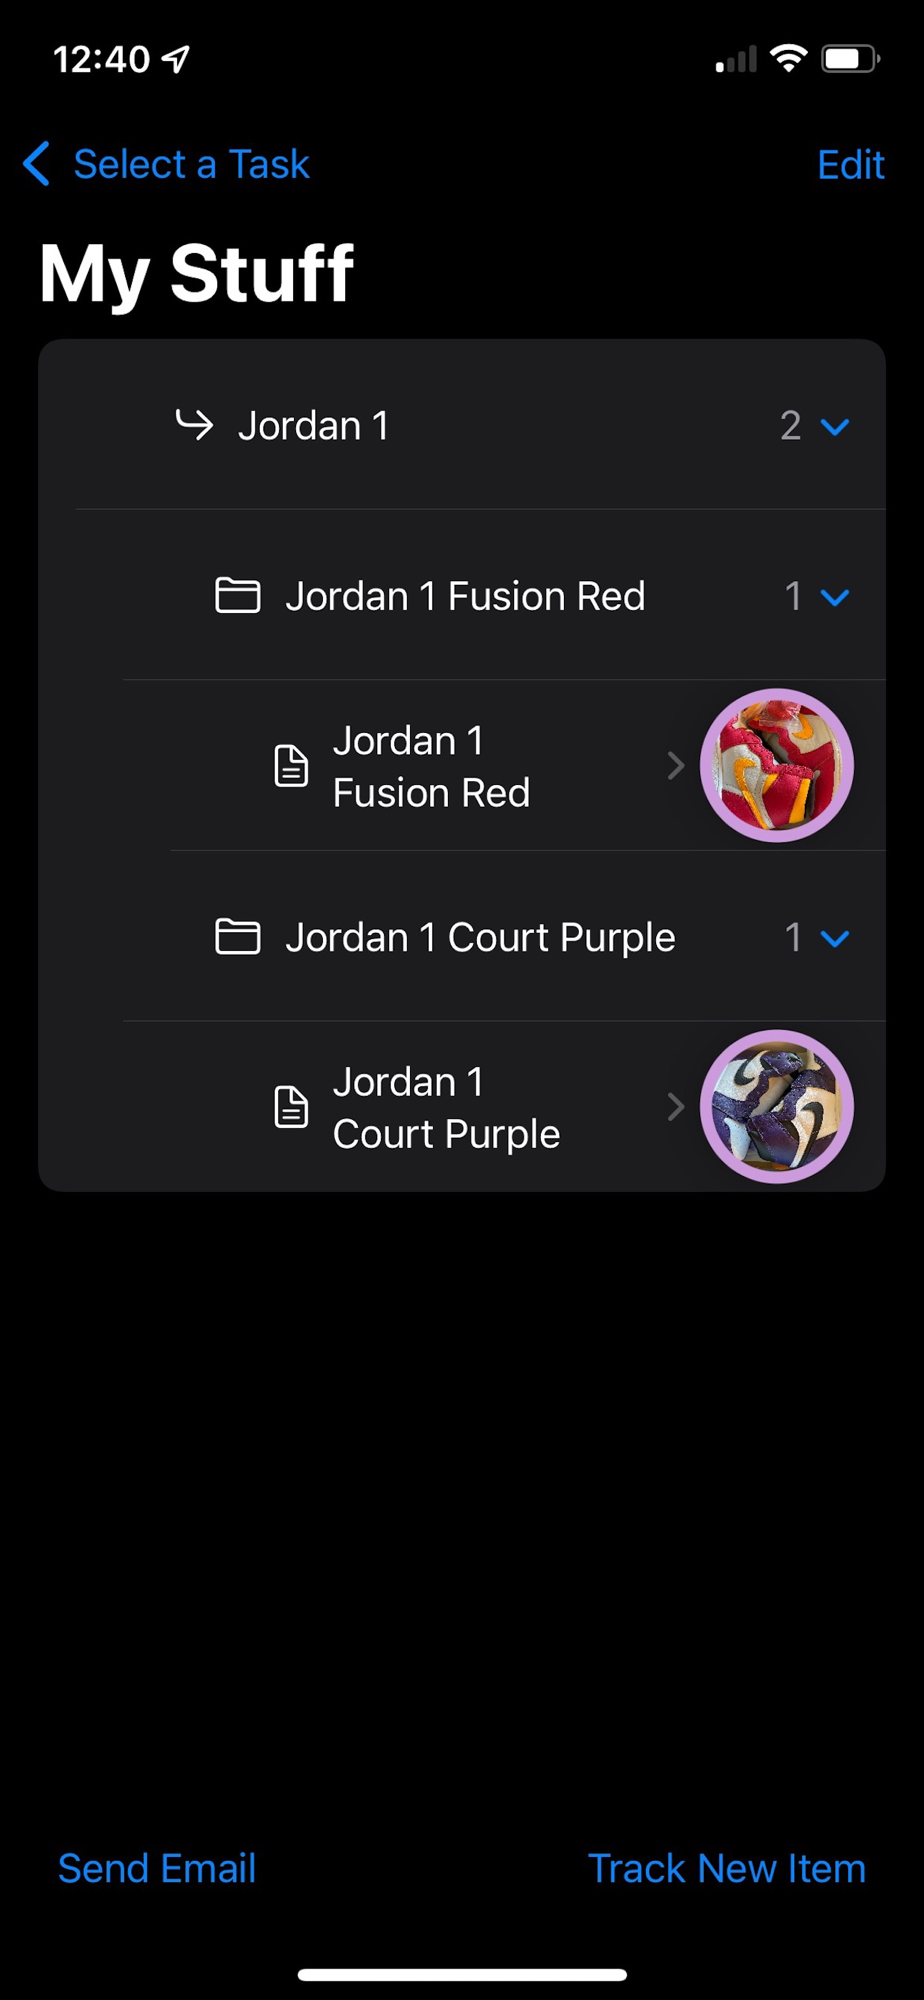
Task: Collapse the Jordan 1 group chevron
Action: 835,427
